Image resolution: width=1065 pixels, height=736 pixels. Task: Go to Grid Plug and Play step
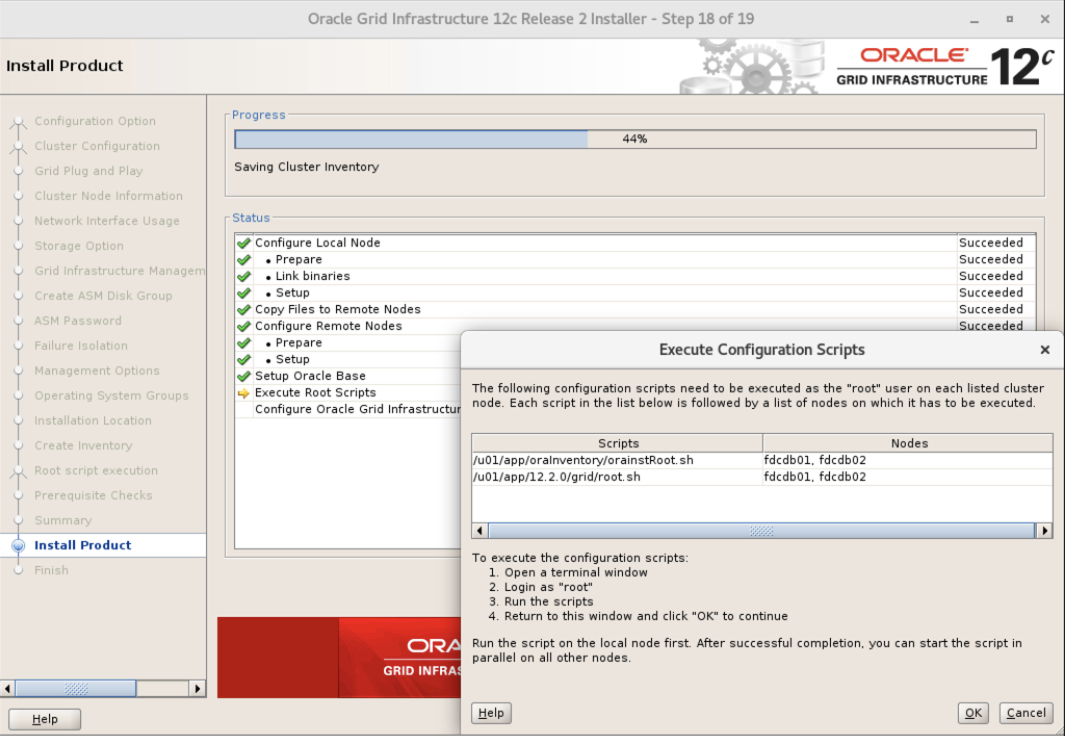(88, 171)
